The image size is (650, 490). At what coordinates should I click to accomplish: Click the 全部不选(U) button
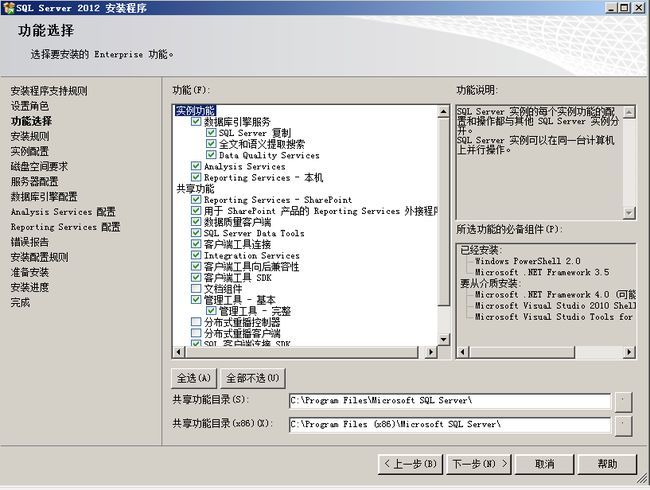[253, 378]
